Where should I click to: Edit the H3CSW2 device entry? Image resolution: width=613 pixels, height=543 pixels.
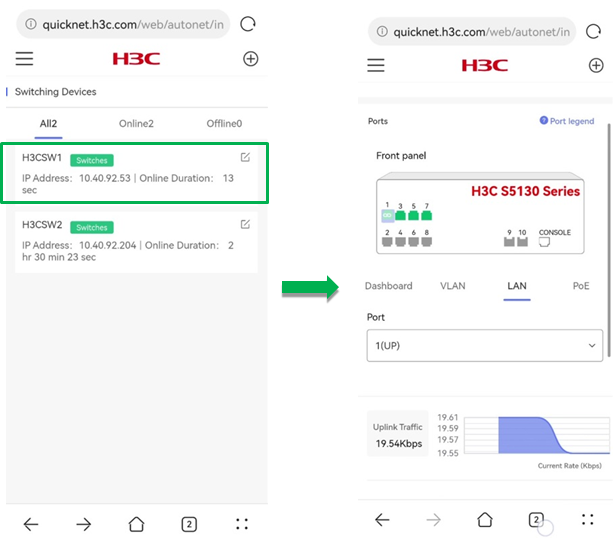(x=245, y=224)
